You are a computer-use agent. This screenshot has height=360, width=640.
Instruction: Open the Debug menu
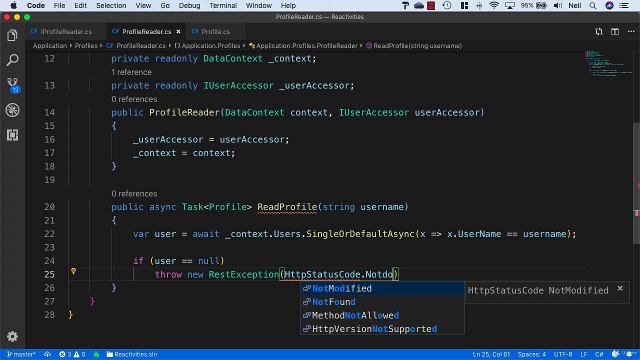click(189, 5)
